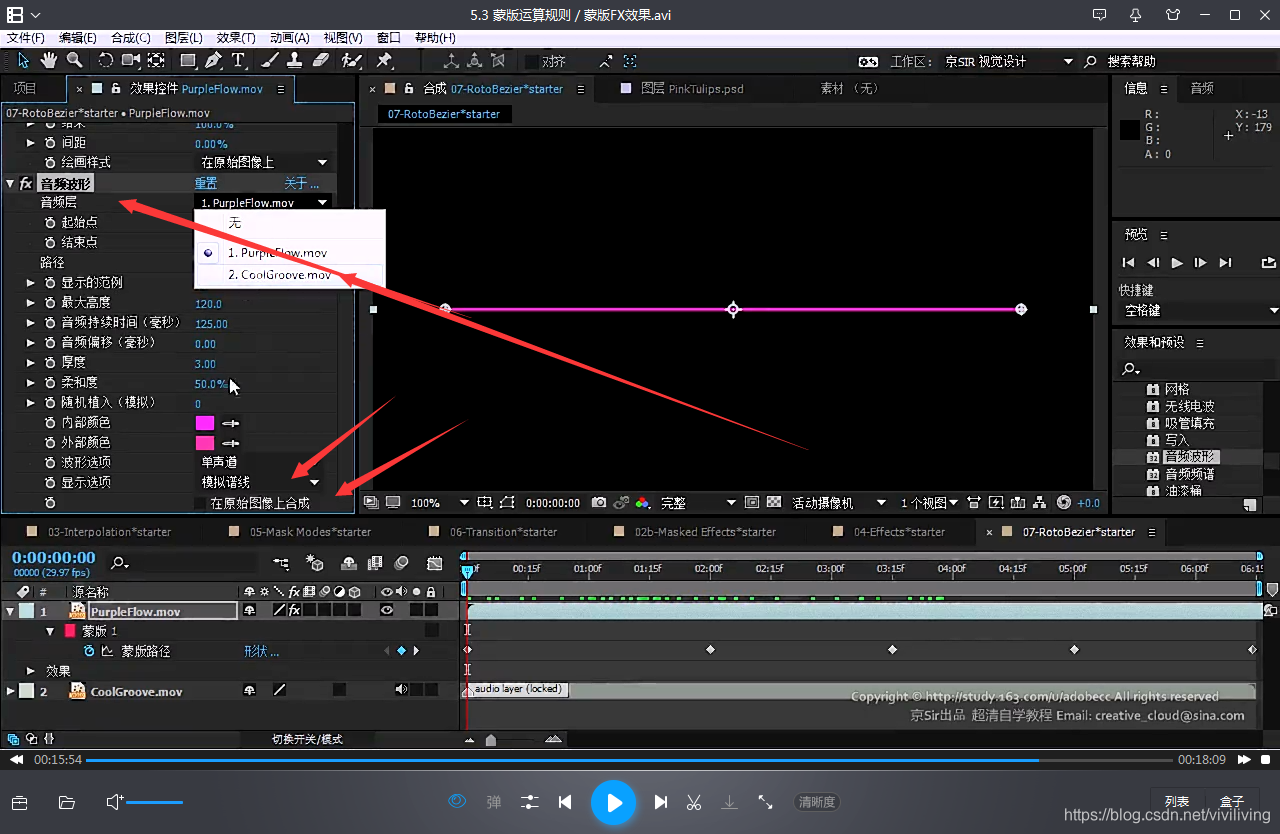1280x834 pixels.
Task: Click the show channel RGB icon
Action: pyautogui.click(x=643, y=502)
